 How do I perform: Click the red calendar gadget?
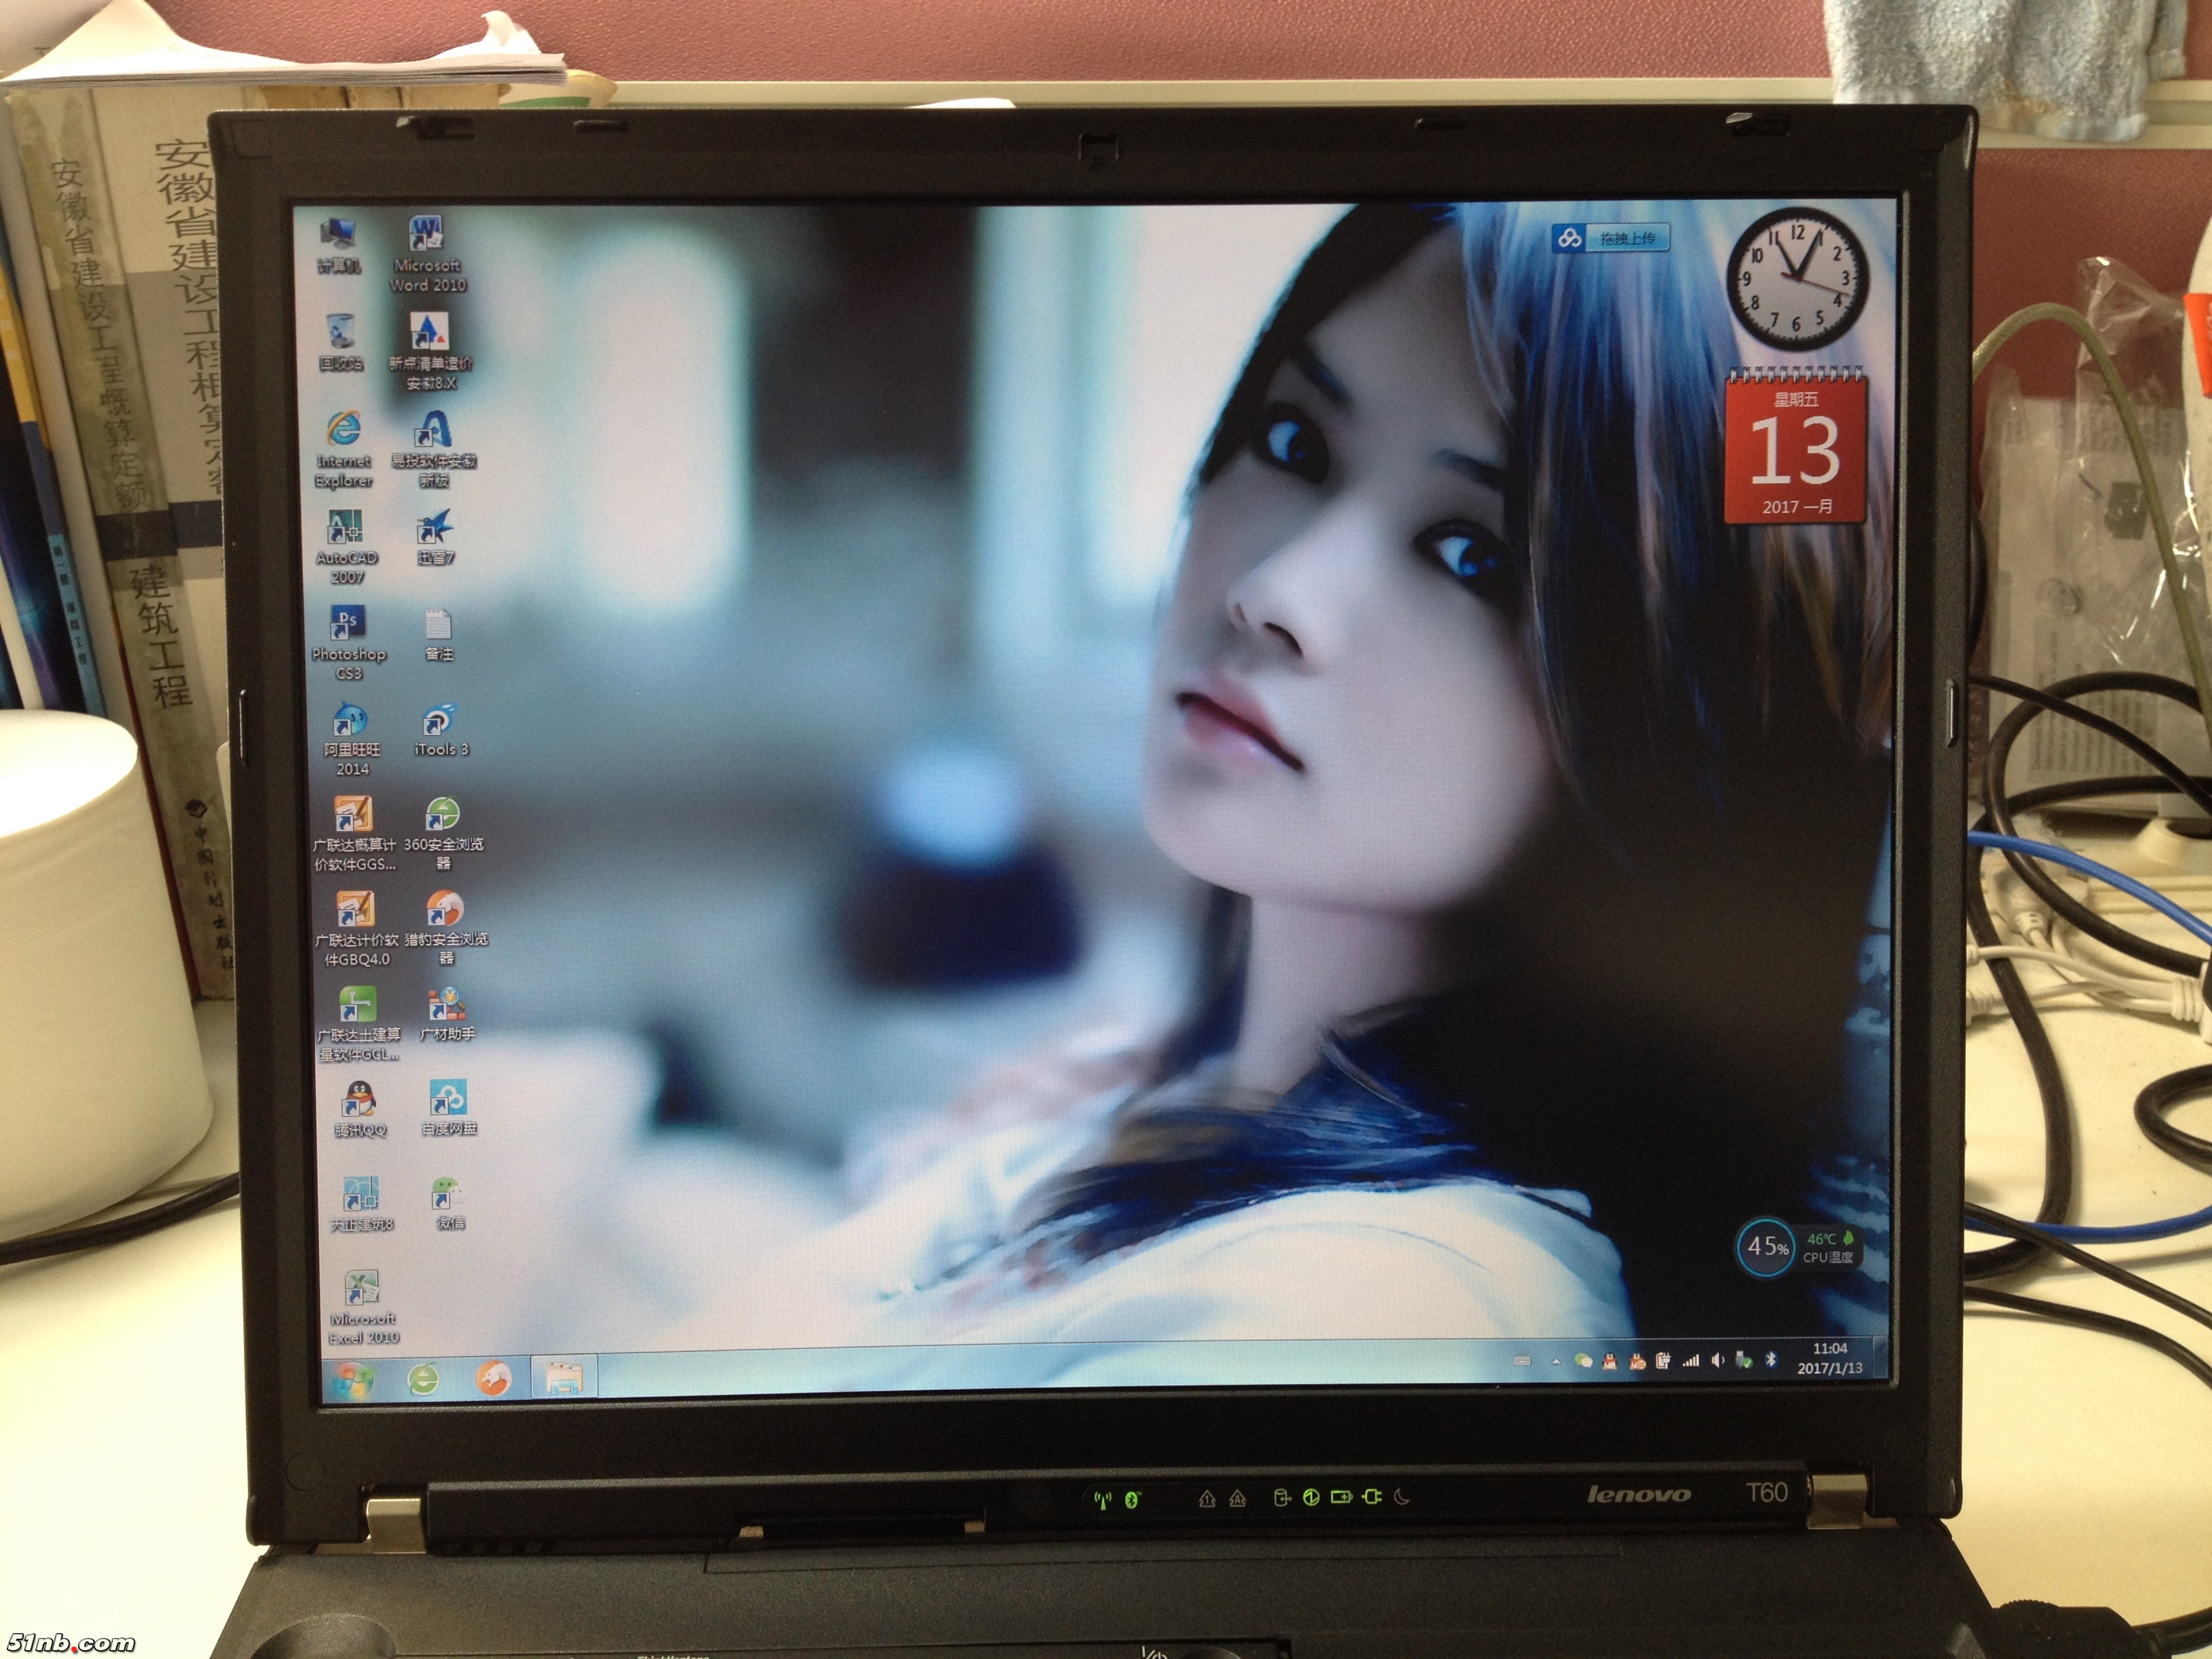(x=1796, y=450)
